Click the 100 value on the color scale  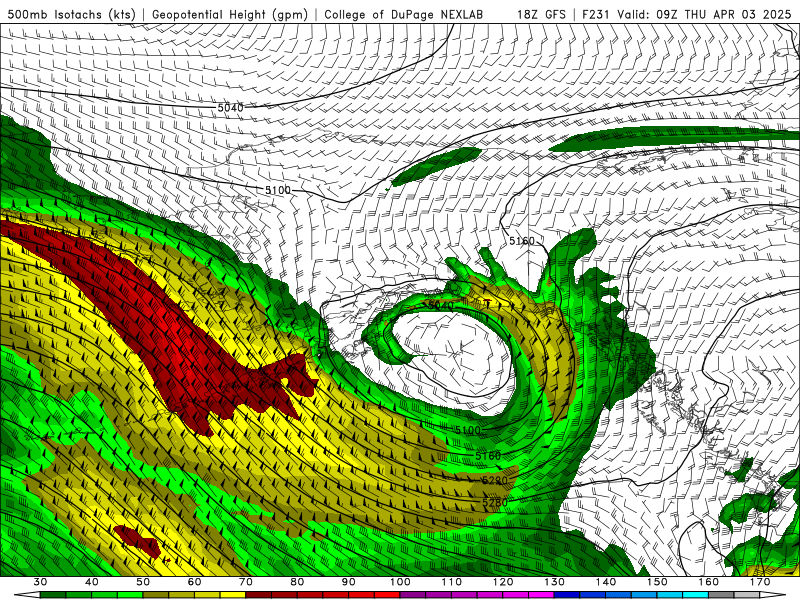tap(401, 582)
